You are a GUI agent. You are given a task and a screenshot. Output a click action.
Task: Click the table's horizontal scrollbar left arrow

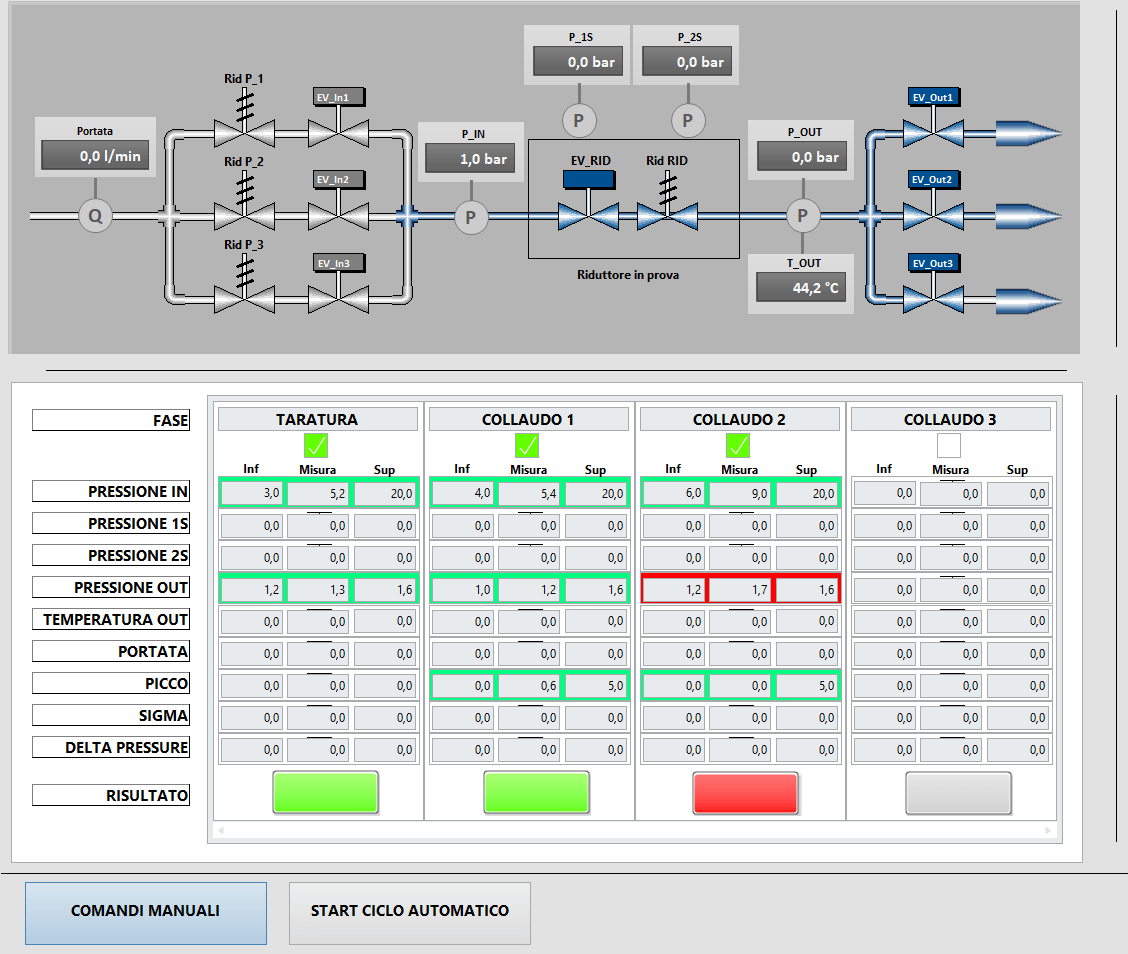(221, 830)
